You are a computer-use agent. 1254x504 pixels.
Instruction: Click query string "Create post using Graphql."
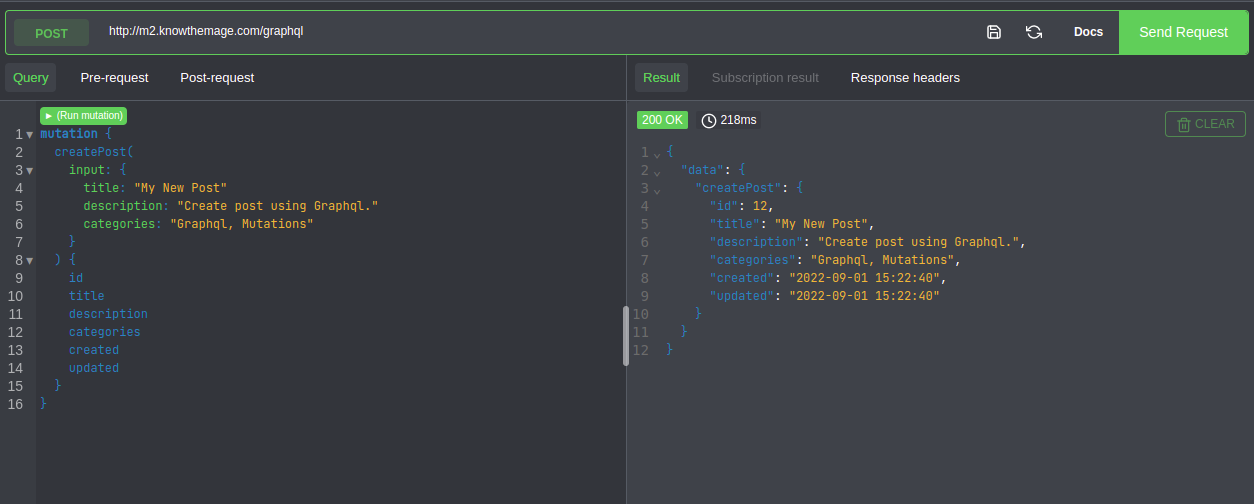(x=278, y=206)
